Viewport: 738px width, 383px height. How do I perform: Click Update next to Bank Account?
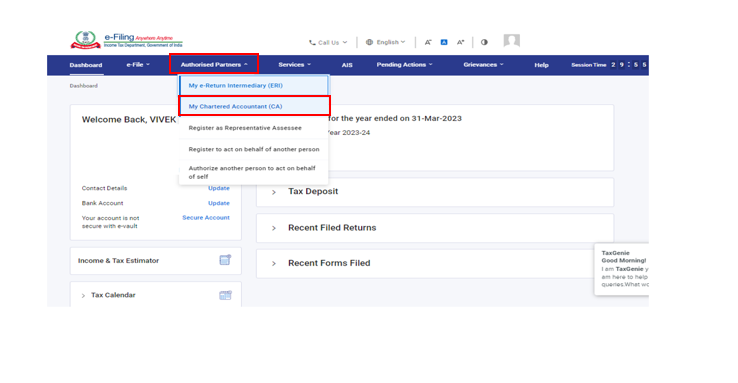[x=219, y=203]
